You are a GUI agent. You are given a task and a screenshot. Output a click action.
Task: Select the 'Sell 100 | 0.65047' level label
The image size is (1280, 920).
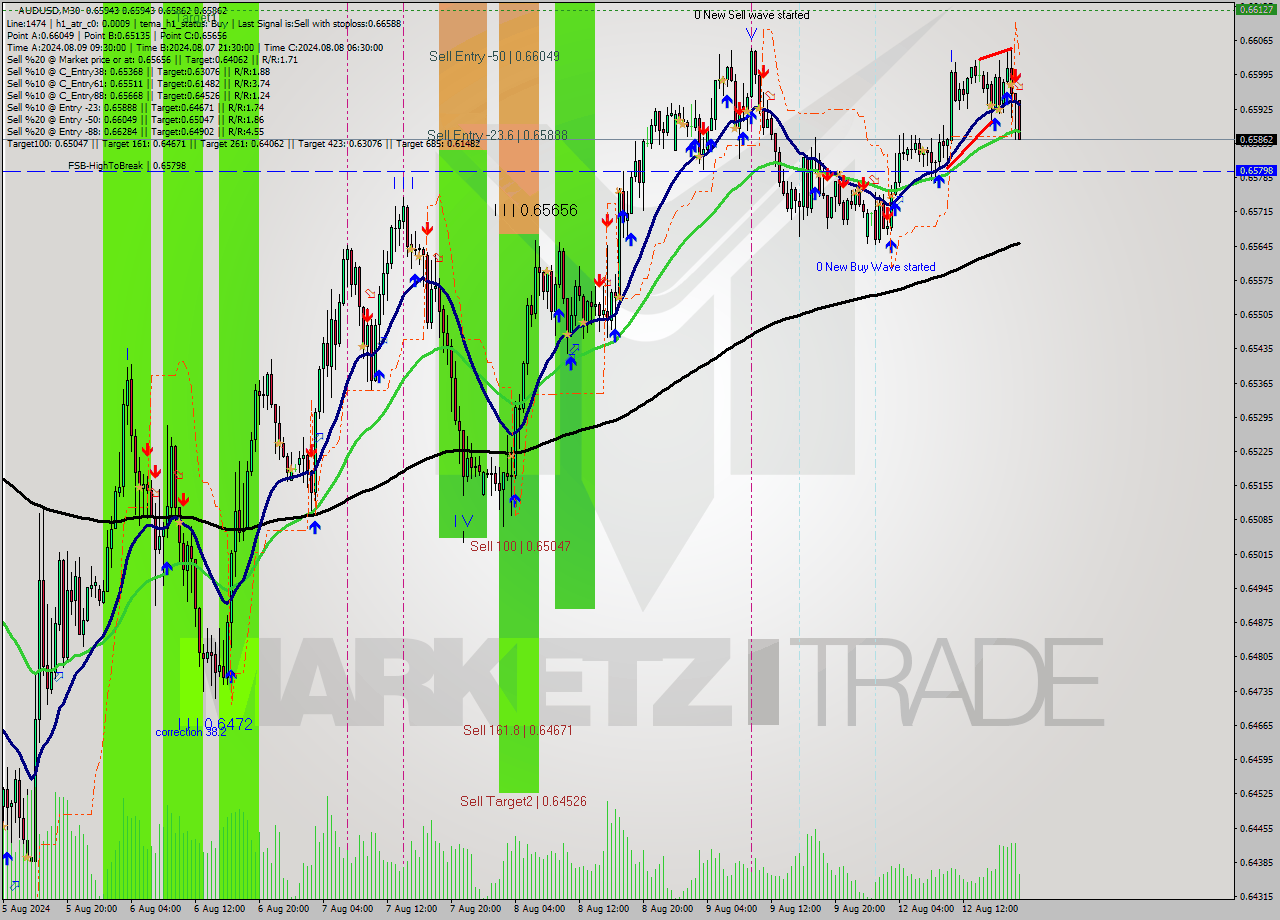pos(520,546)
